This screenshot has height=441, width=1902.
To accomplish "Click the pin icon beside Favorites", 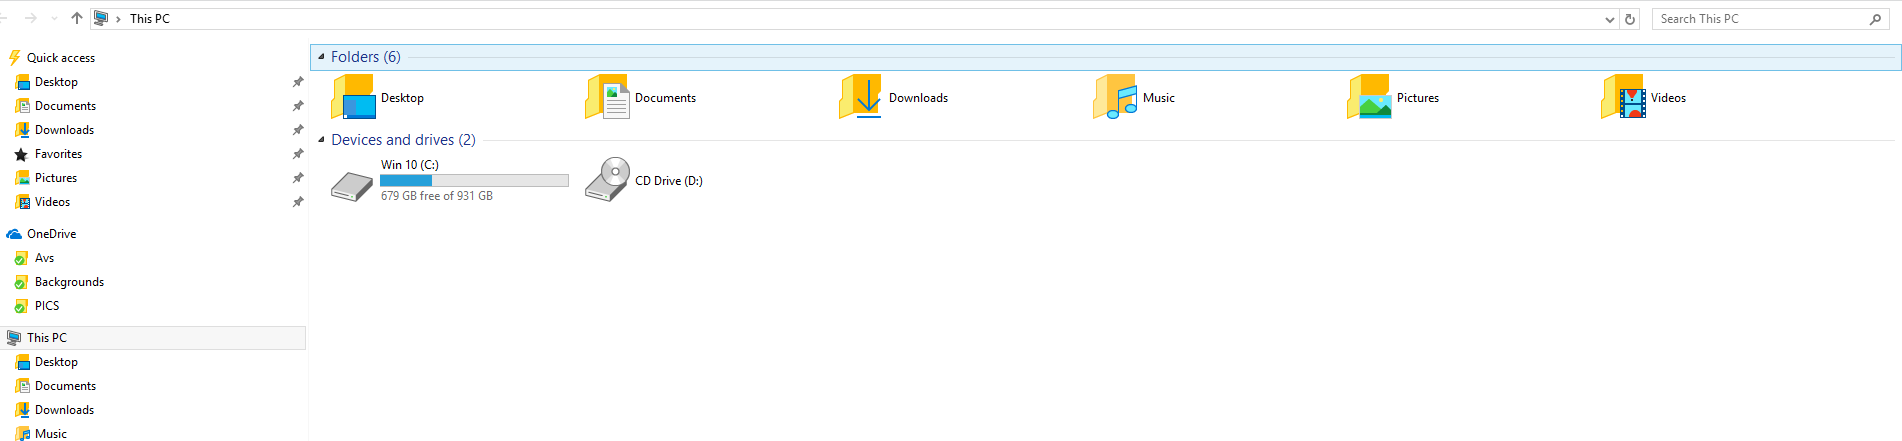I will (297, 154).
